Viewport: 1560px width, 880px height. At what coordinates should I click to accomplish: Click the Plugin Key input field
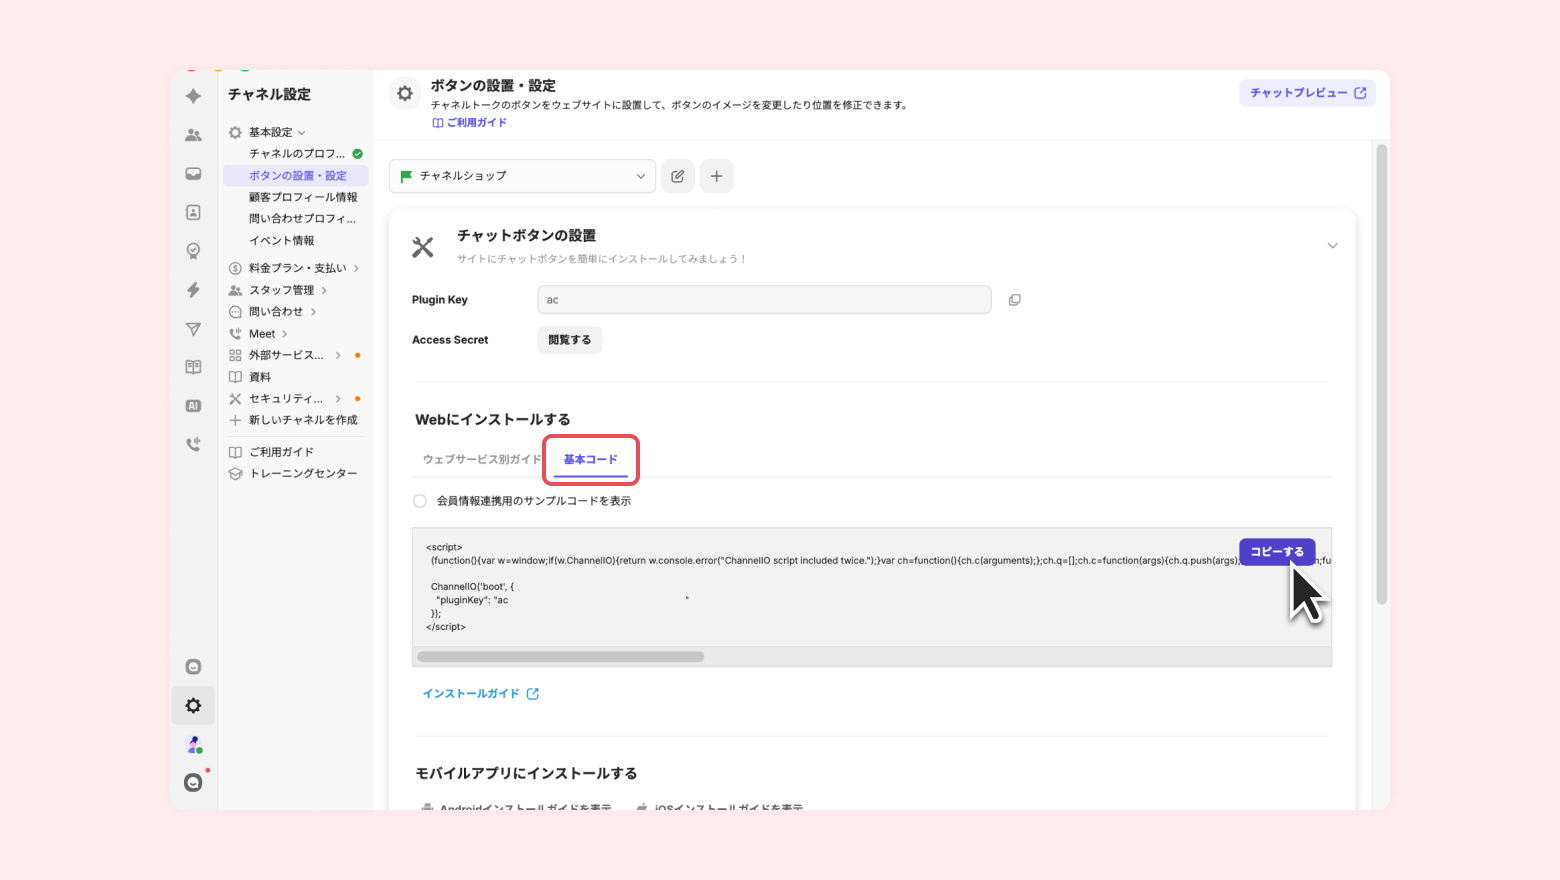764,300
